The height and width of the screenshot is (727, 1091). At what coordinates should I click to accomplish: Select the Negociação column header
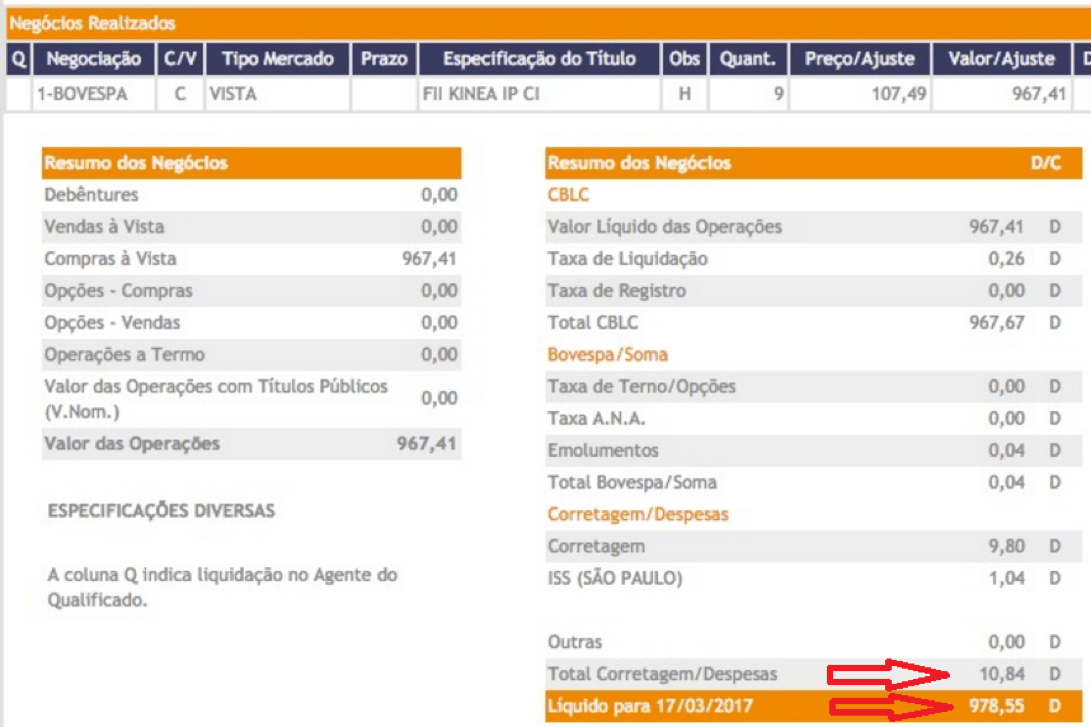pos(94,59)
